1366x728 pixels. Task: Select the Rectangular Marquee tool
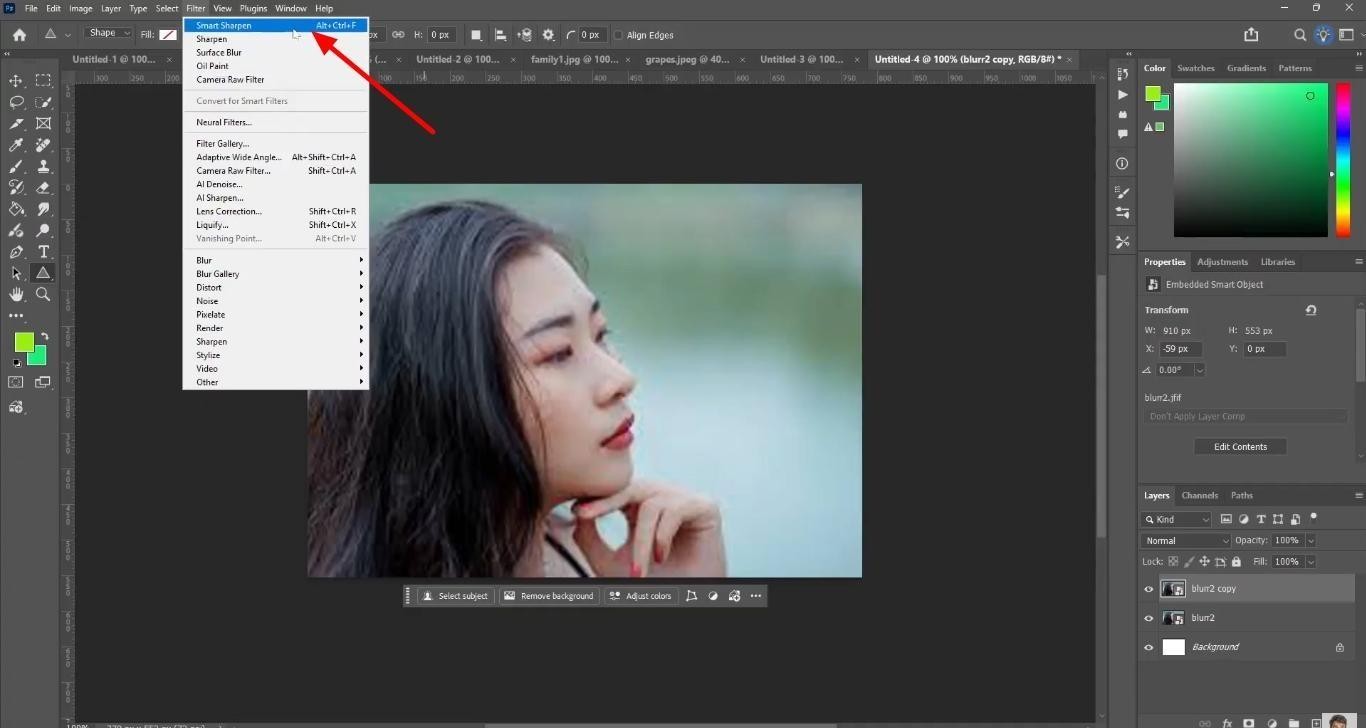43,81
